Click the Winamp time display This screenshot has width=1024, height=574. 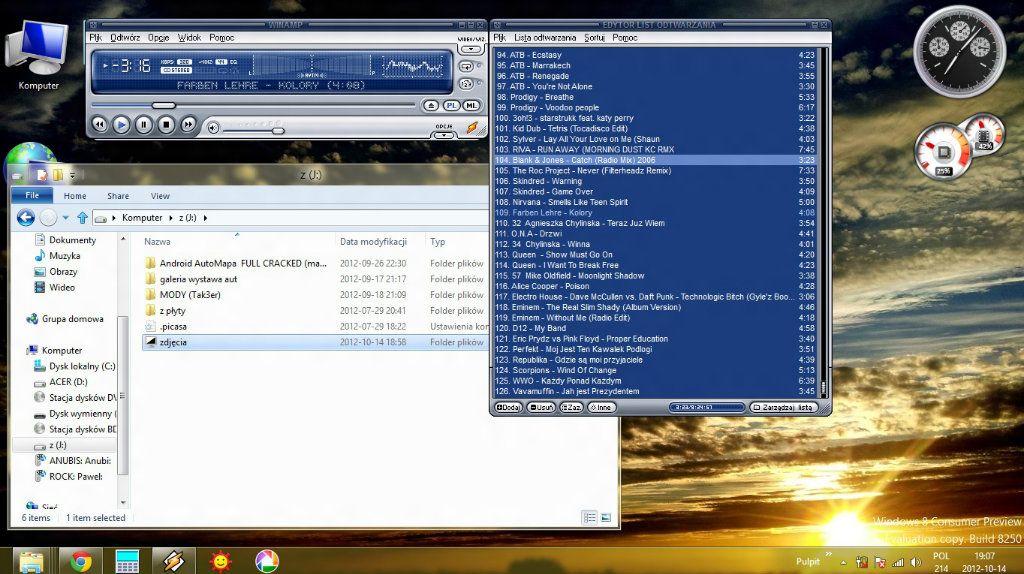point(131,65)
